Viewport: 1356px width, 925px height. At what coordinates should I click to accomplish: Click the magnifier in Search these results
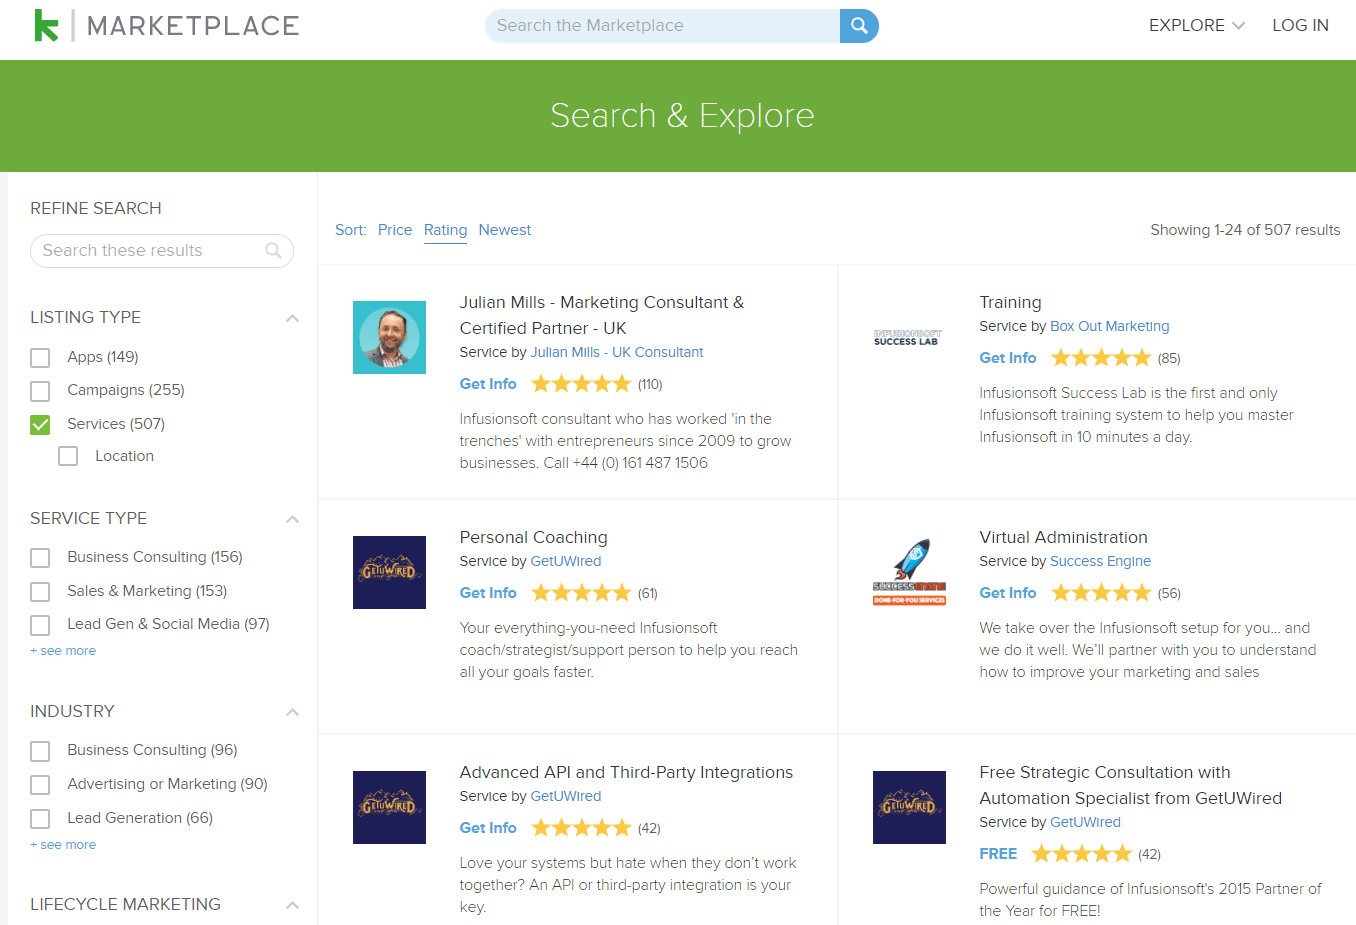tap(273, 251)
